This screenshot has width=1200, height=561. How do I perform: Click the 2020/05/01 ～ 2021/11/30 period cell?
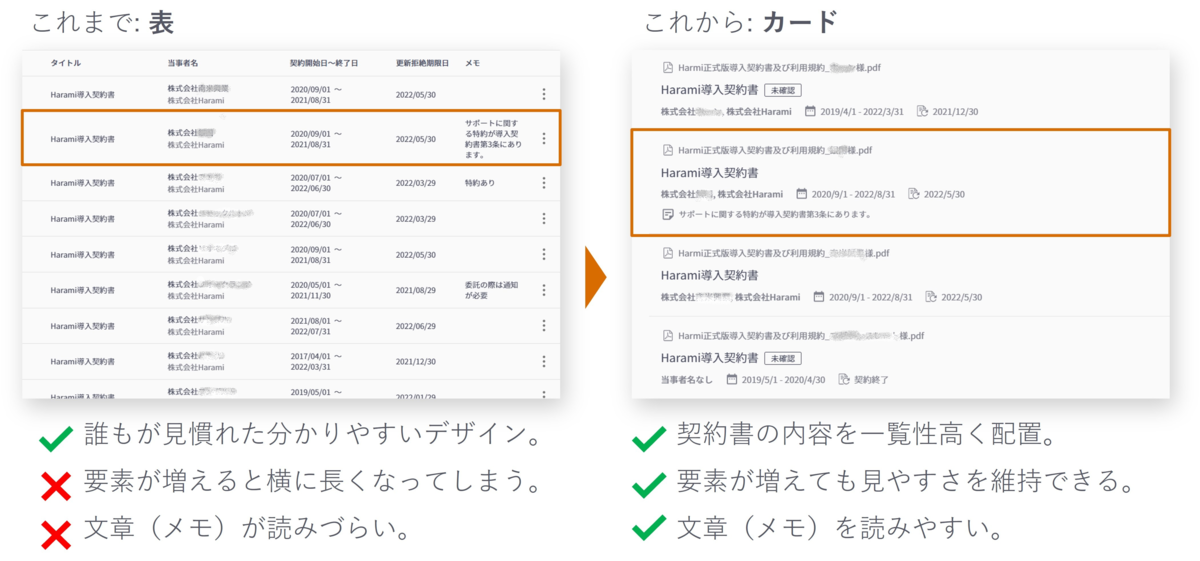click(x=317, y=290)
